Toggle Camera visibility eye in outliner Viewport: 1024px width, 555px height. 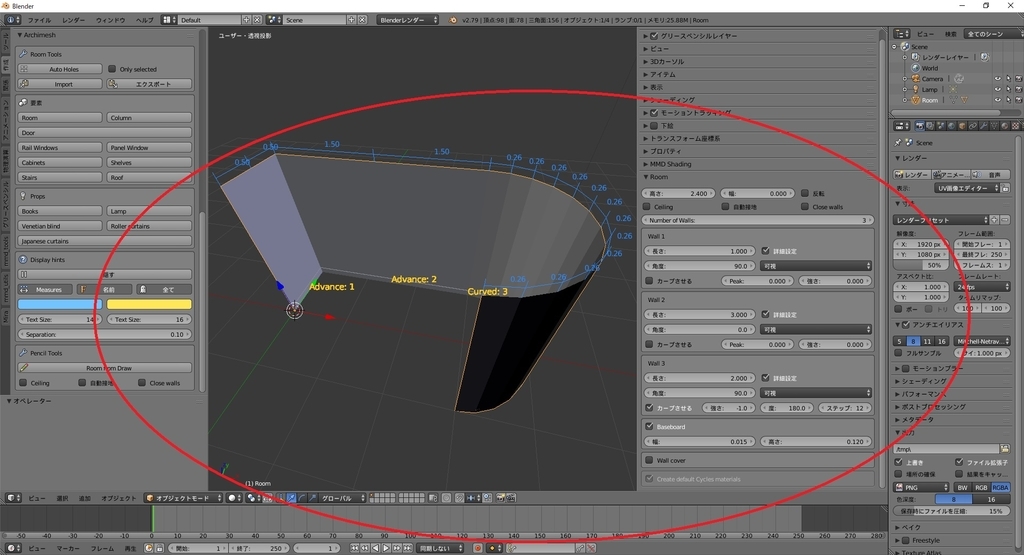[997, 79]
